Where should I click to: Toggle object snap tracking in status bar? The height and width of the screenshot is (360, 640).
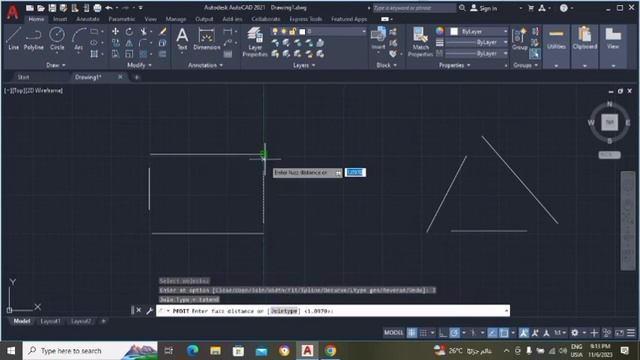click(x=492, y=333)
